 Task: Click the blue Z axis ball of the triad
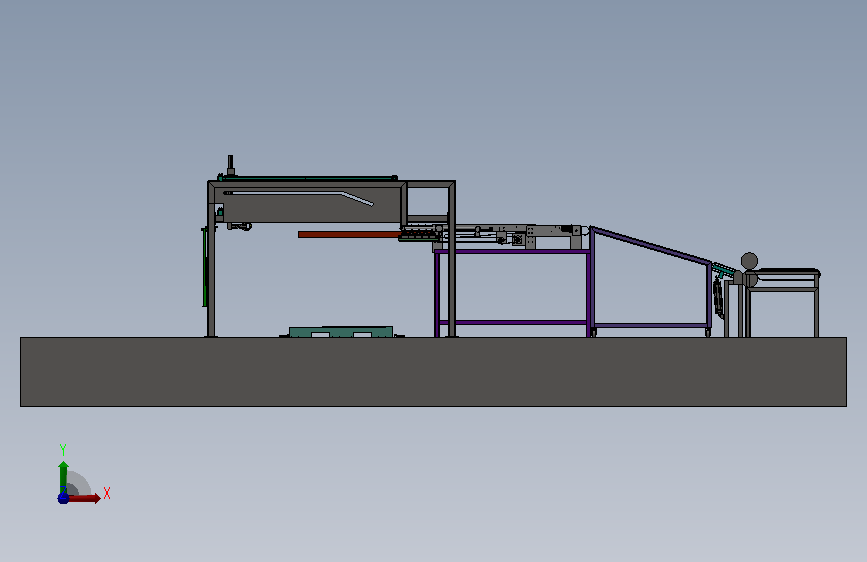[x=63, y=498]
